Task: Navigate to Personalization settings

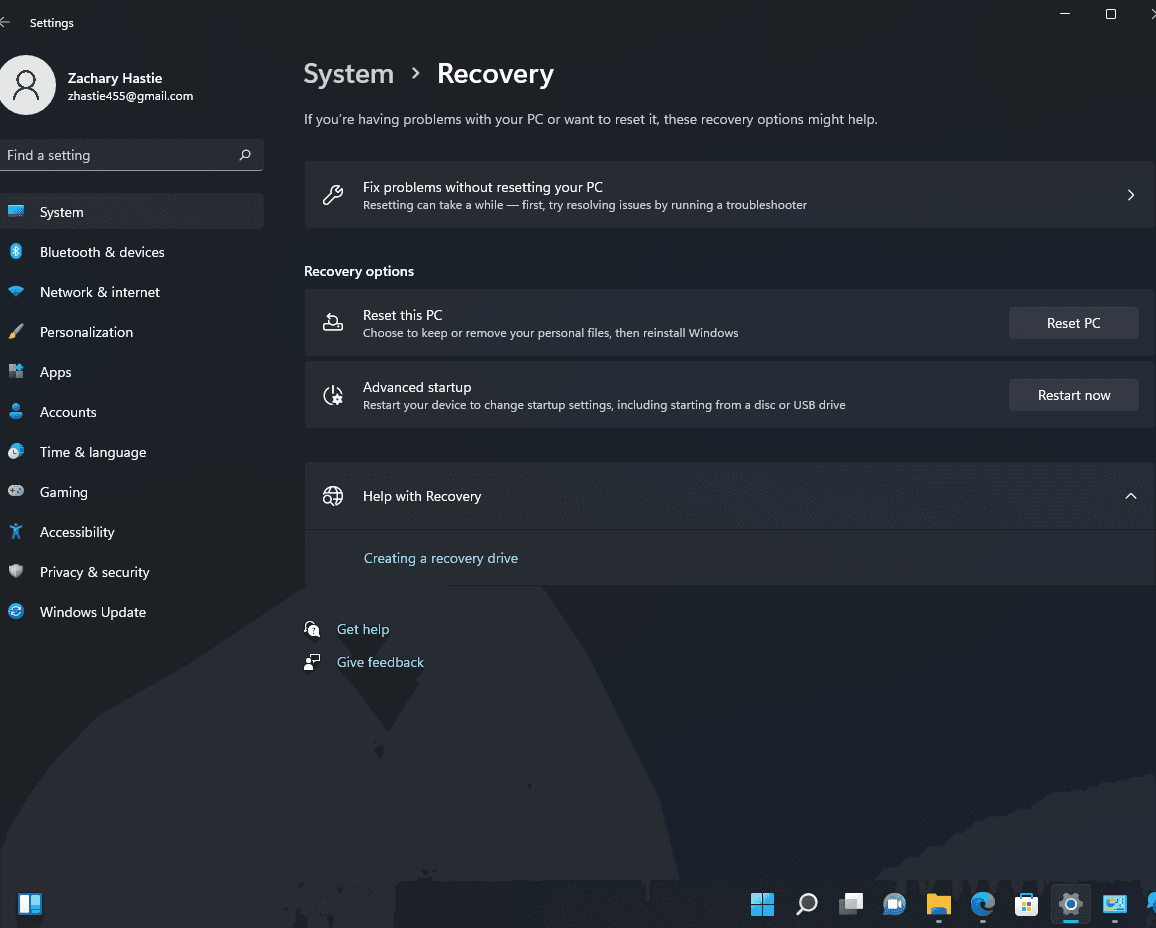Action: coord(132,332)
